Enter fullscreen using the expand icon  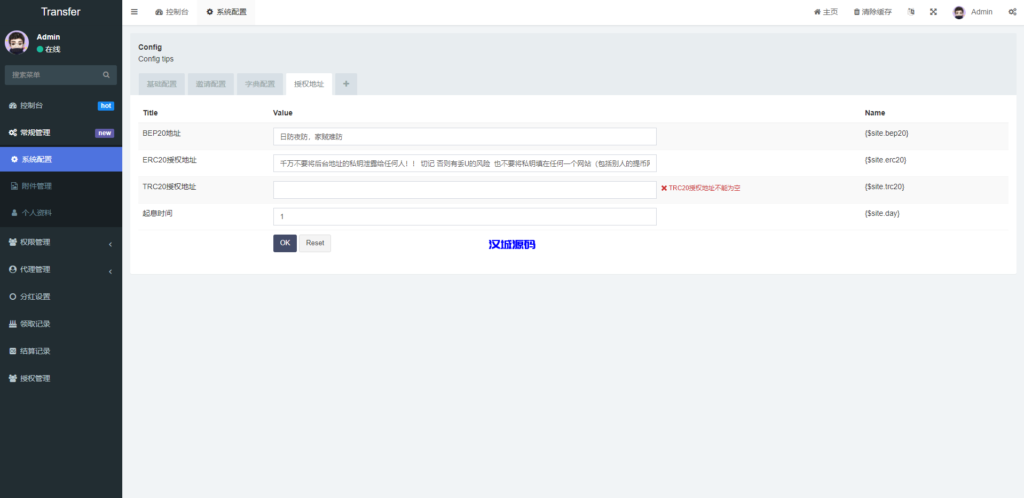tap(933, 12)
